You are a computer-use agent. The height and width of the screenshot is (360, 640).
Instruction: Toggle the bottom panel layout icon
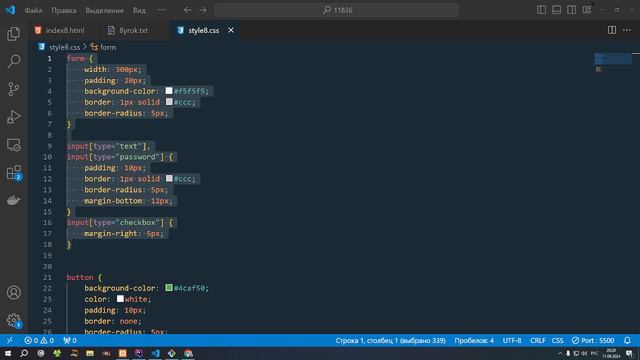coord(556,10)
